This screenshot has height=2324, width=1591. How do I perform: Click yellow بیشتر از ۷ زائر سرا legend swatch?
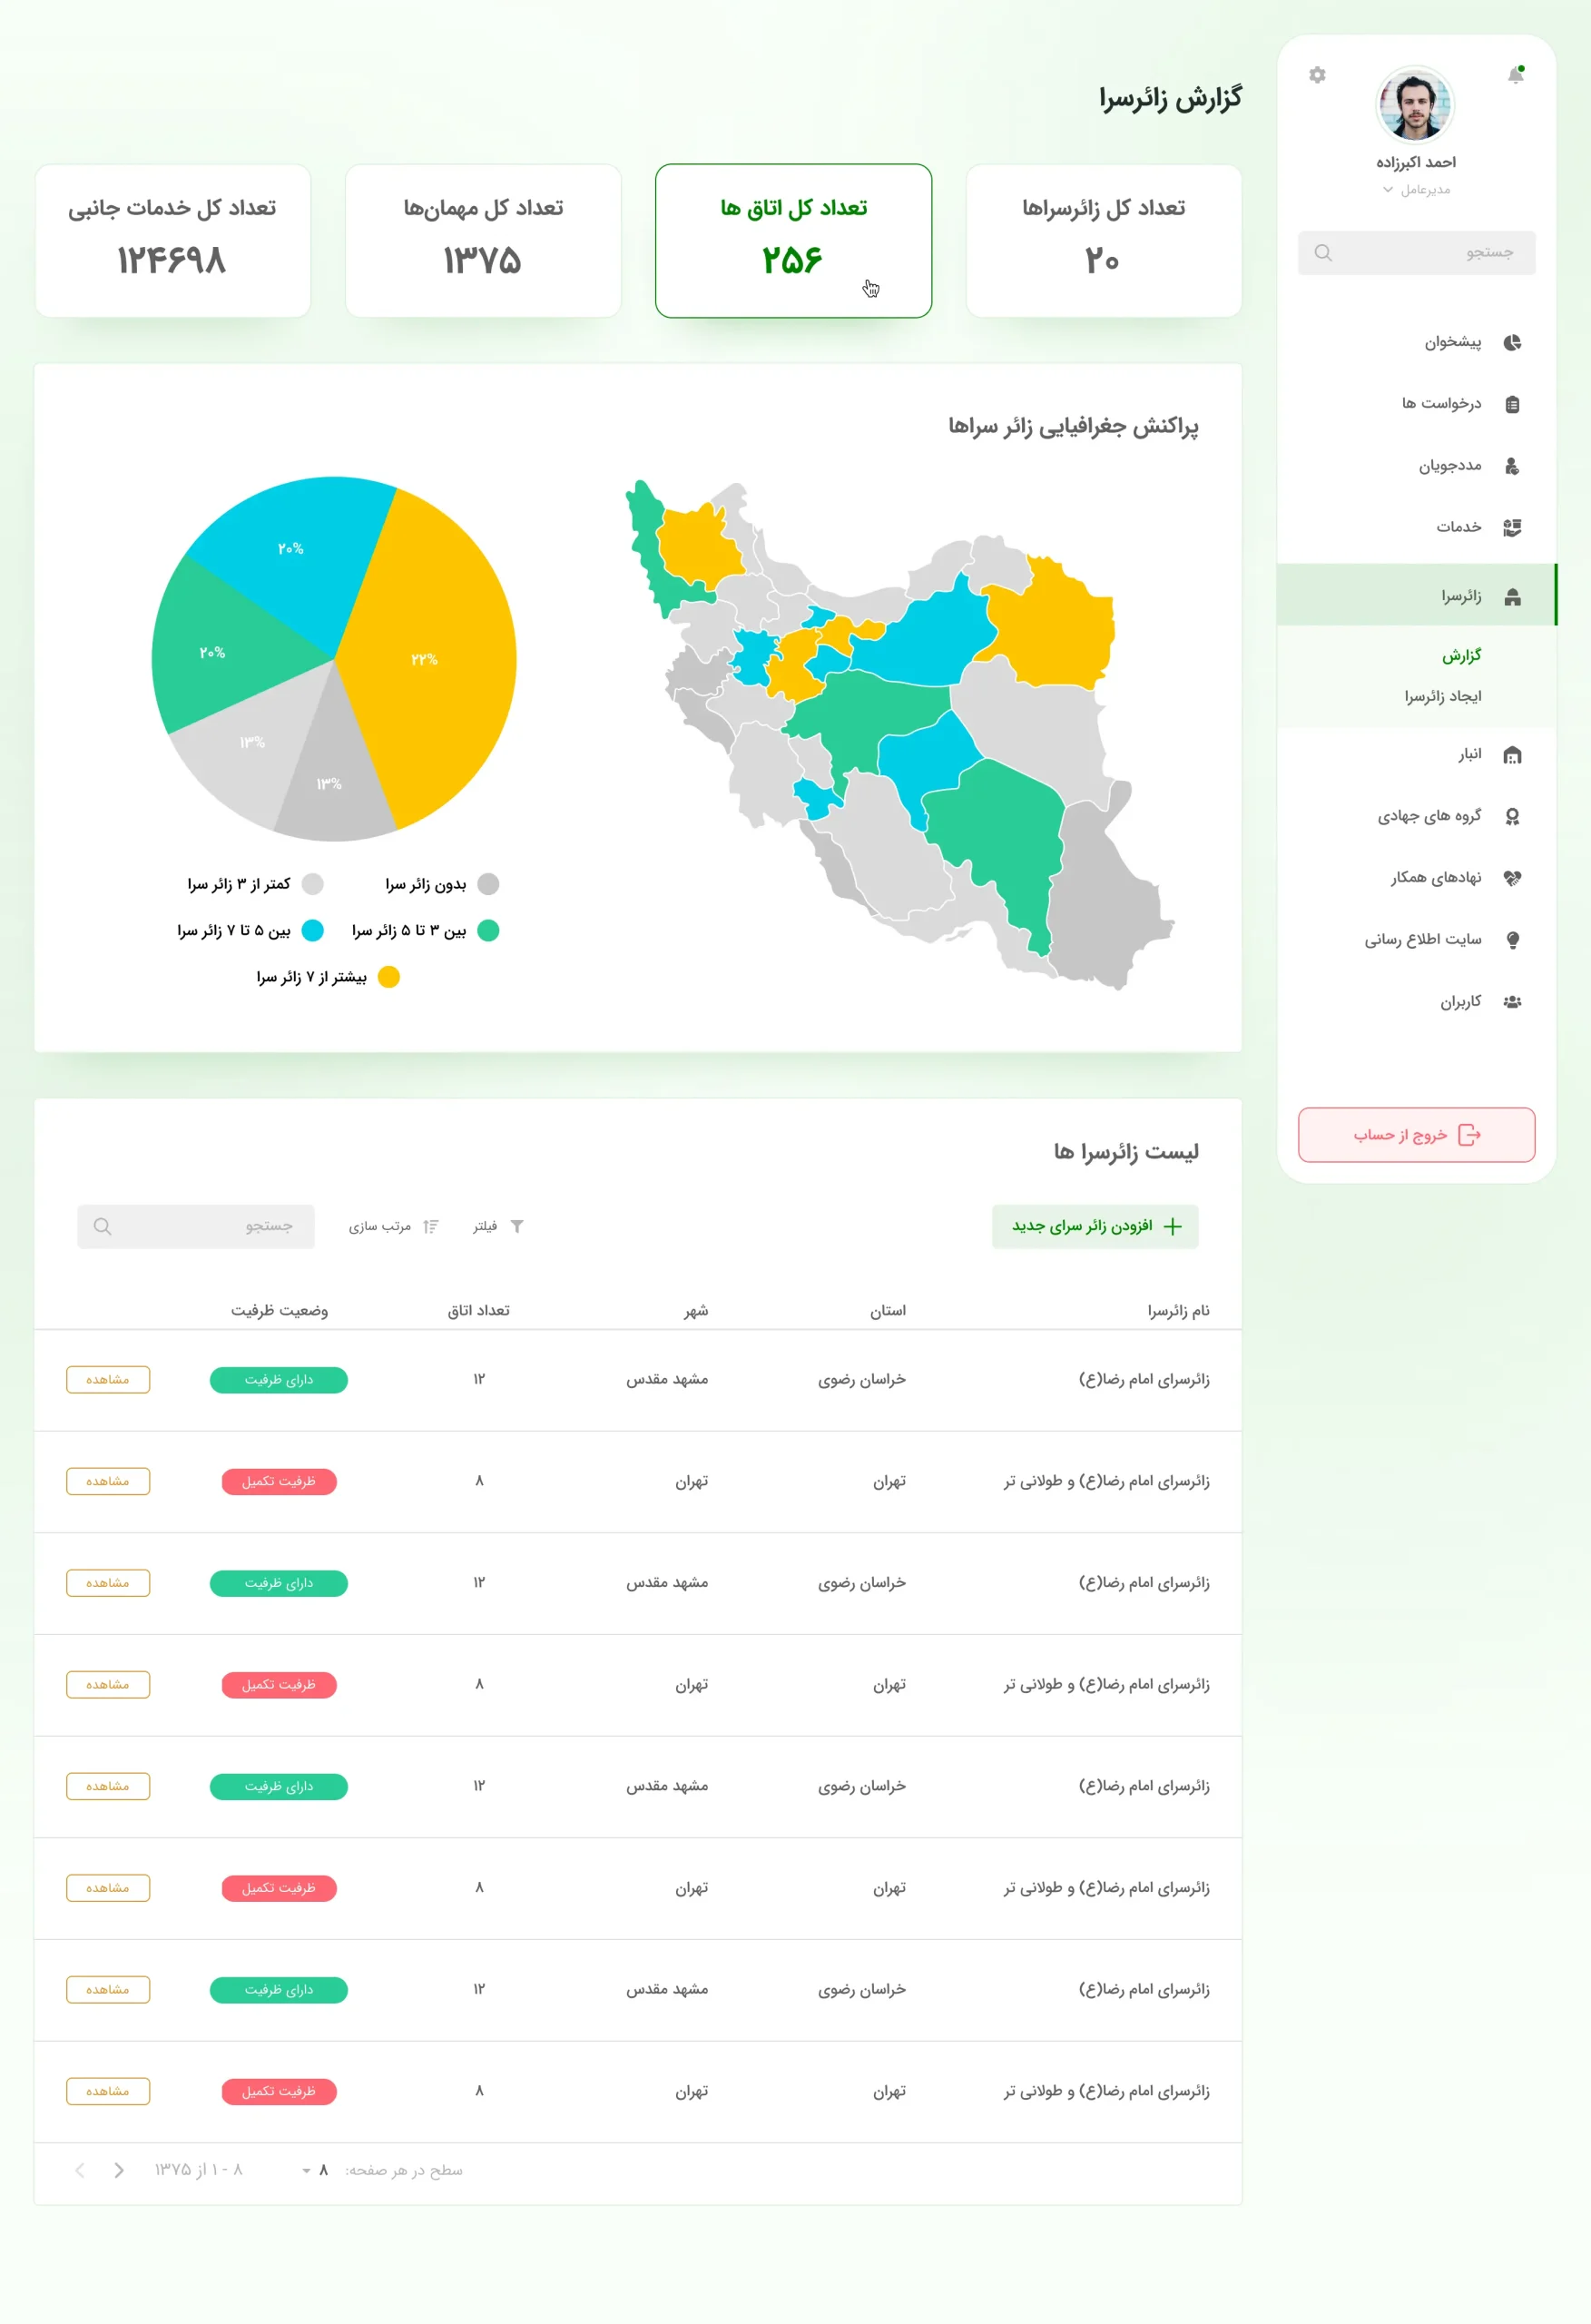tap(389, 977)
